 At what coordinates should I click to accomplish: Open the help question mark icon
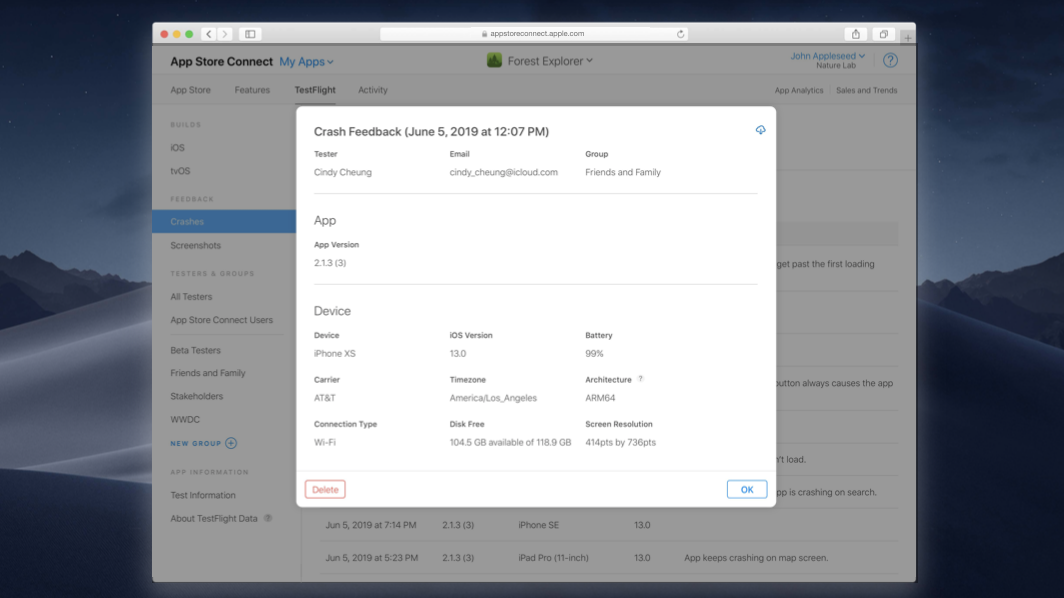(890, 60)
